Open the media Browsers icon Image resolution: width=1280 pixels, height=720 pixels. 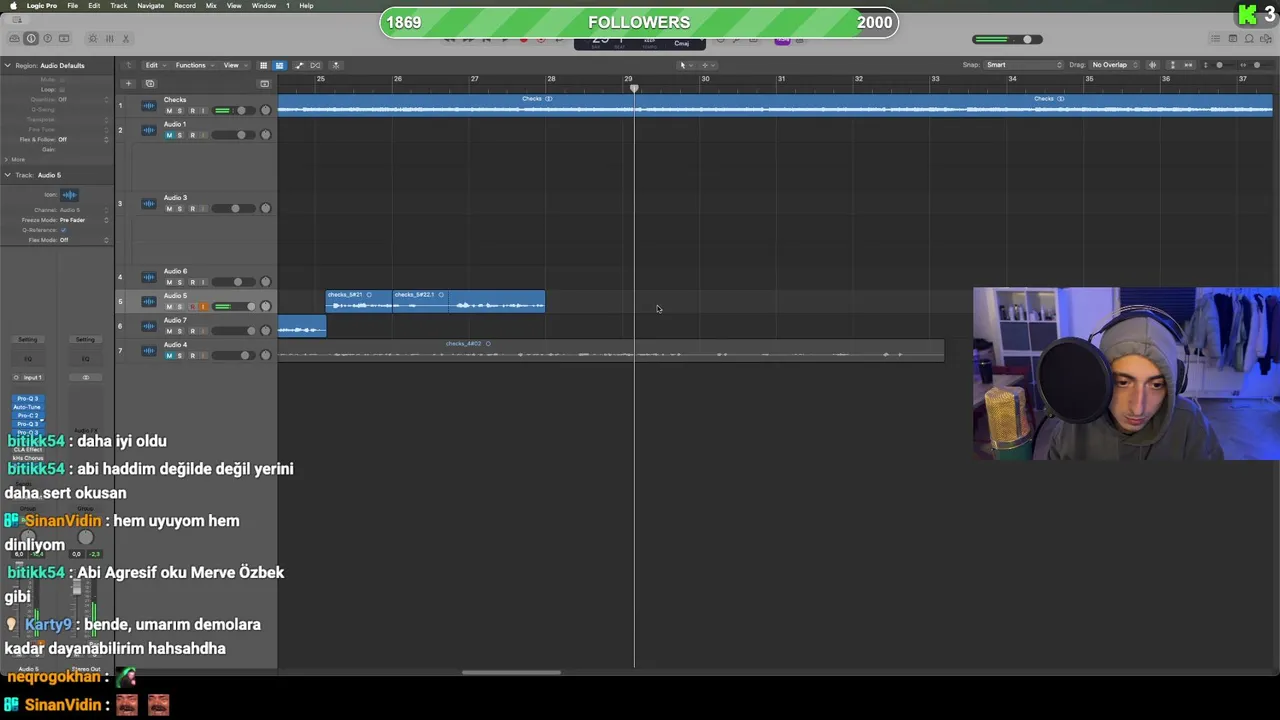(1267, 38)
